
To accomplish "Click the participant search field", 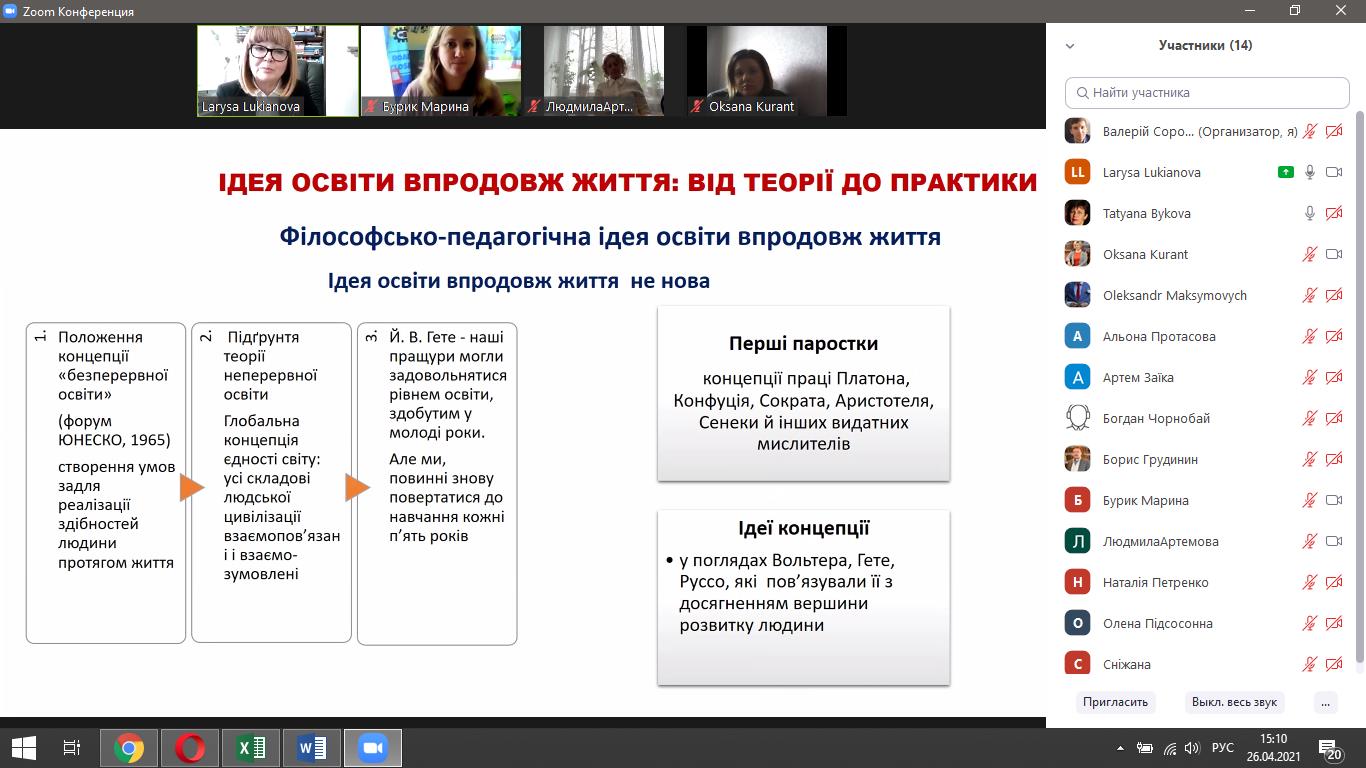I will coord(1207,93).
